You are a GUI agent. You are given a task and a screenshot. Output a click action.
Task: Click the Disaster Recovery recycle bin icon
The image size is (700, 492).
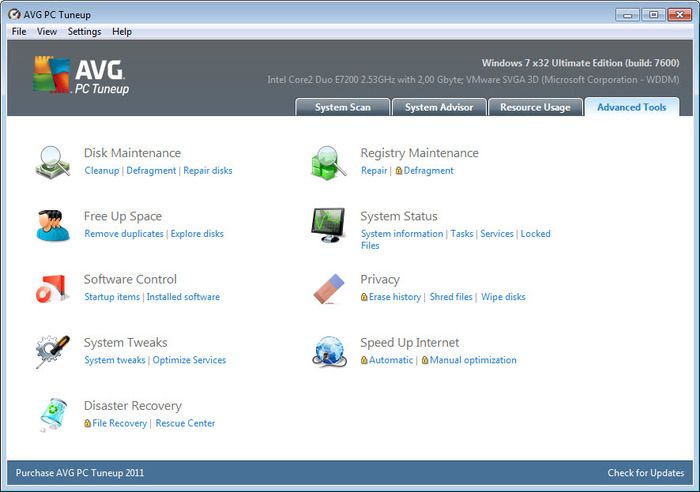point(53,415)
